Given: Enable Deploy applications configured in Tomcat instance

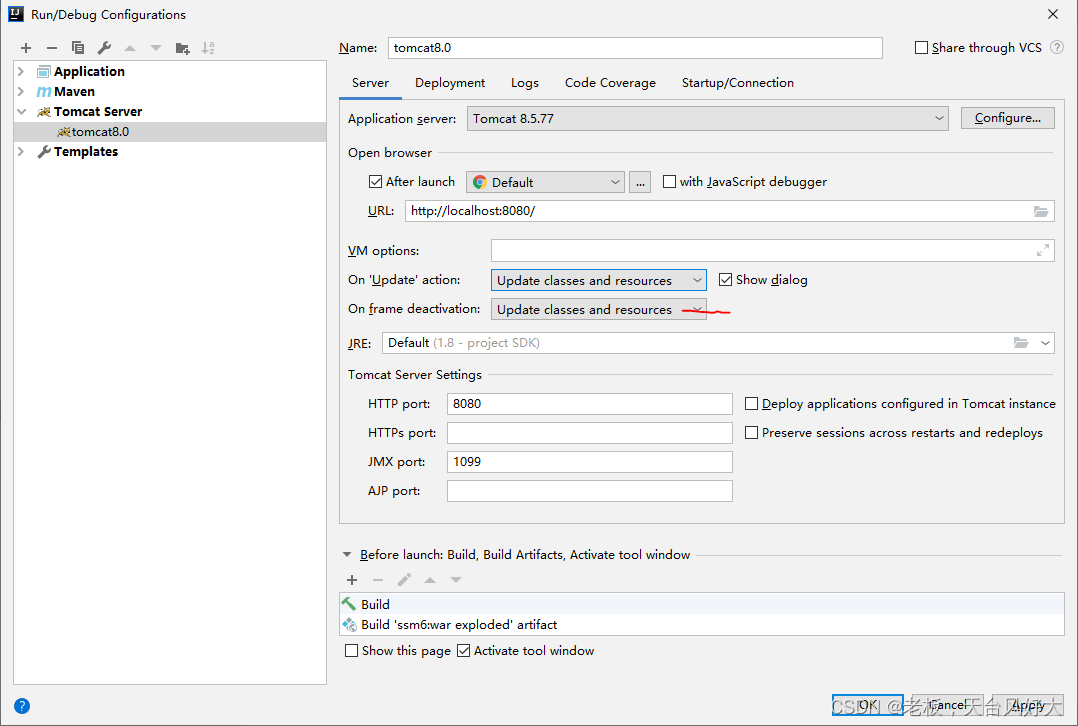Looking at the screenshot, I should (751, 404).
